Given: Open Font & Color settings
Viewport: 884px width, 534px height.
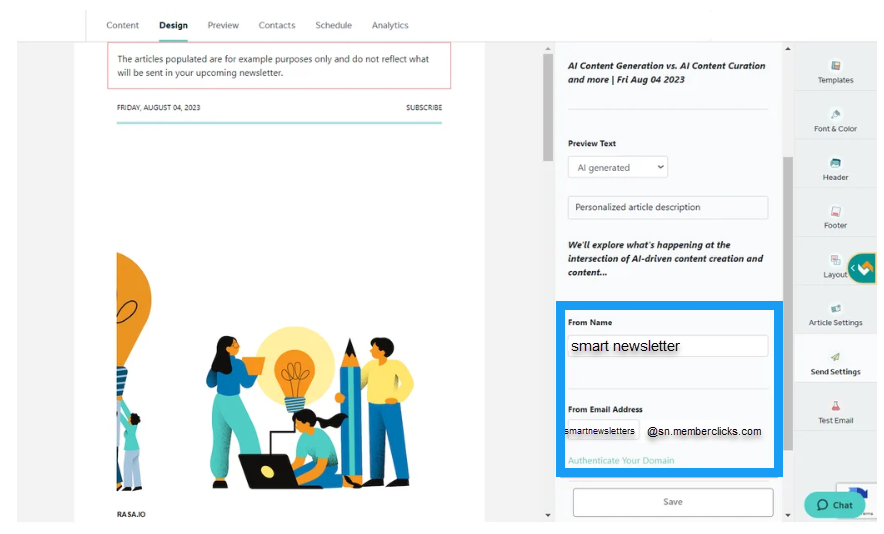Looking at the screenshot, I should pos(835,115).
